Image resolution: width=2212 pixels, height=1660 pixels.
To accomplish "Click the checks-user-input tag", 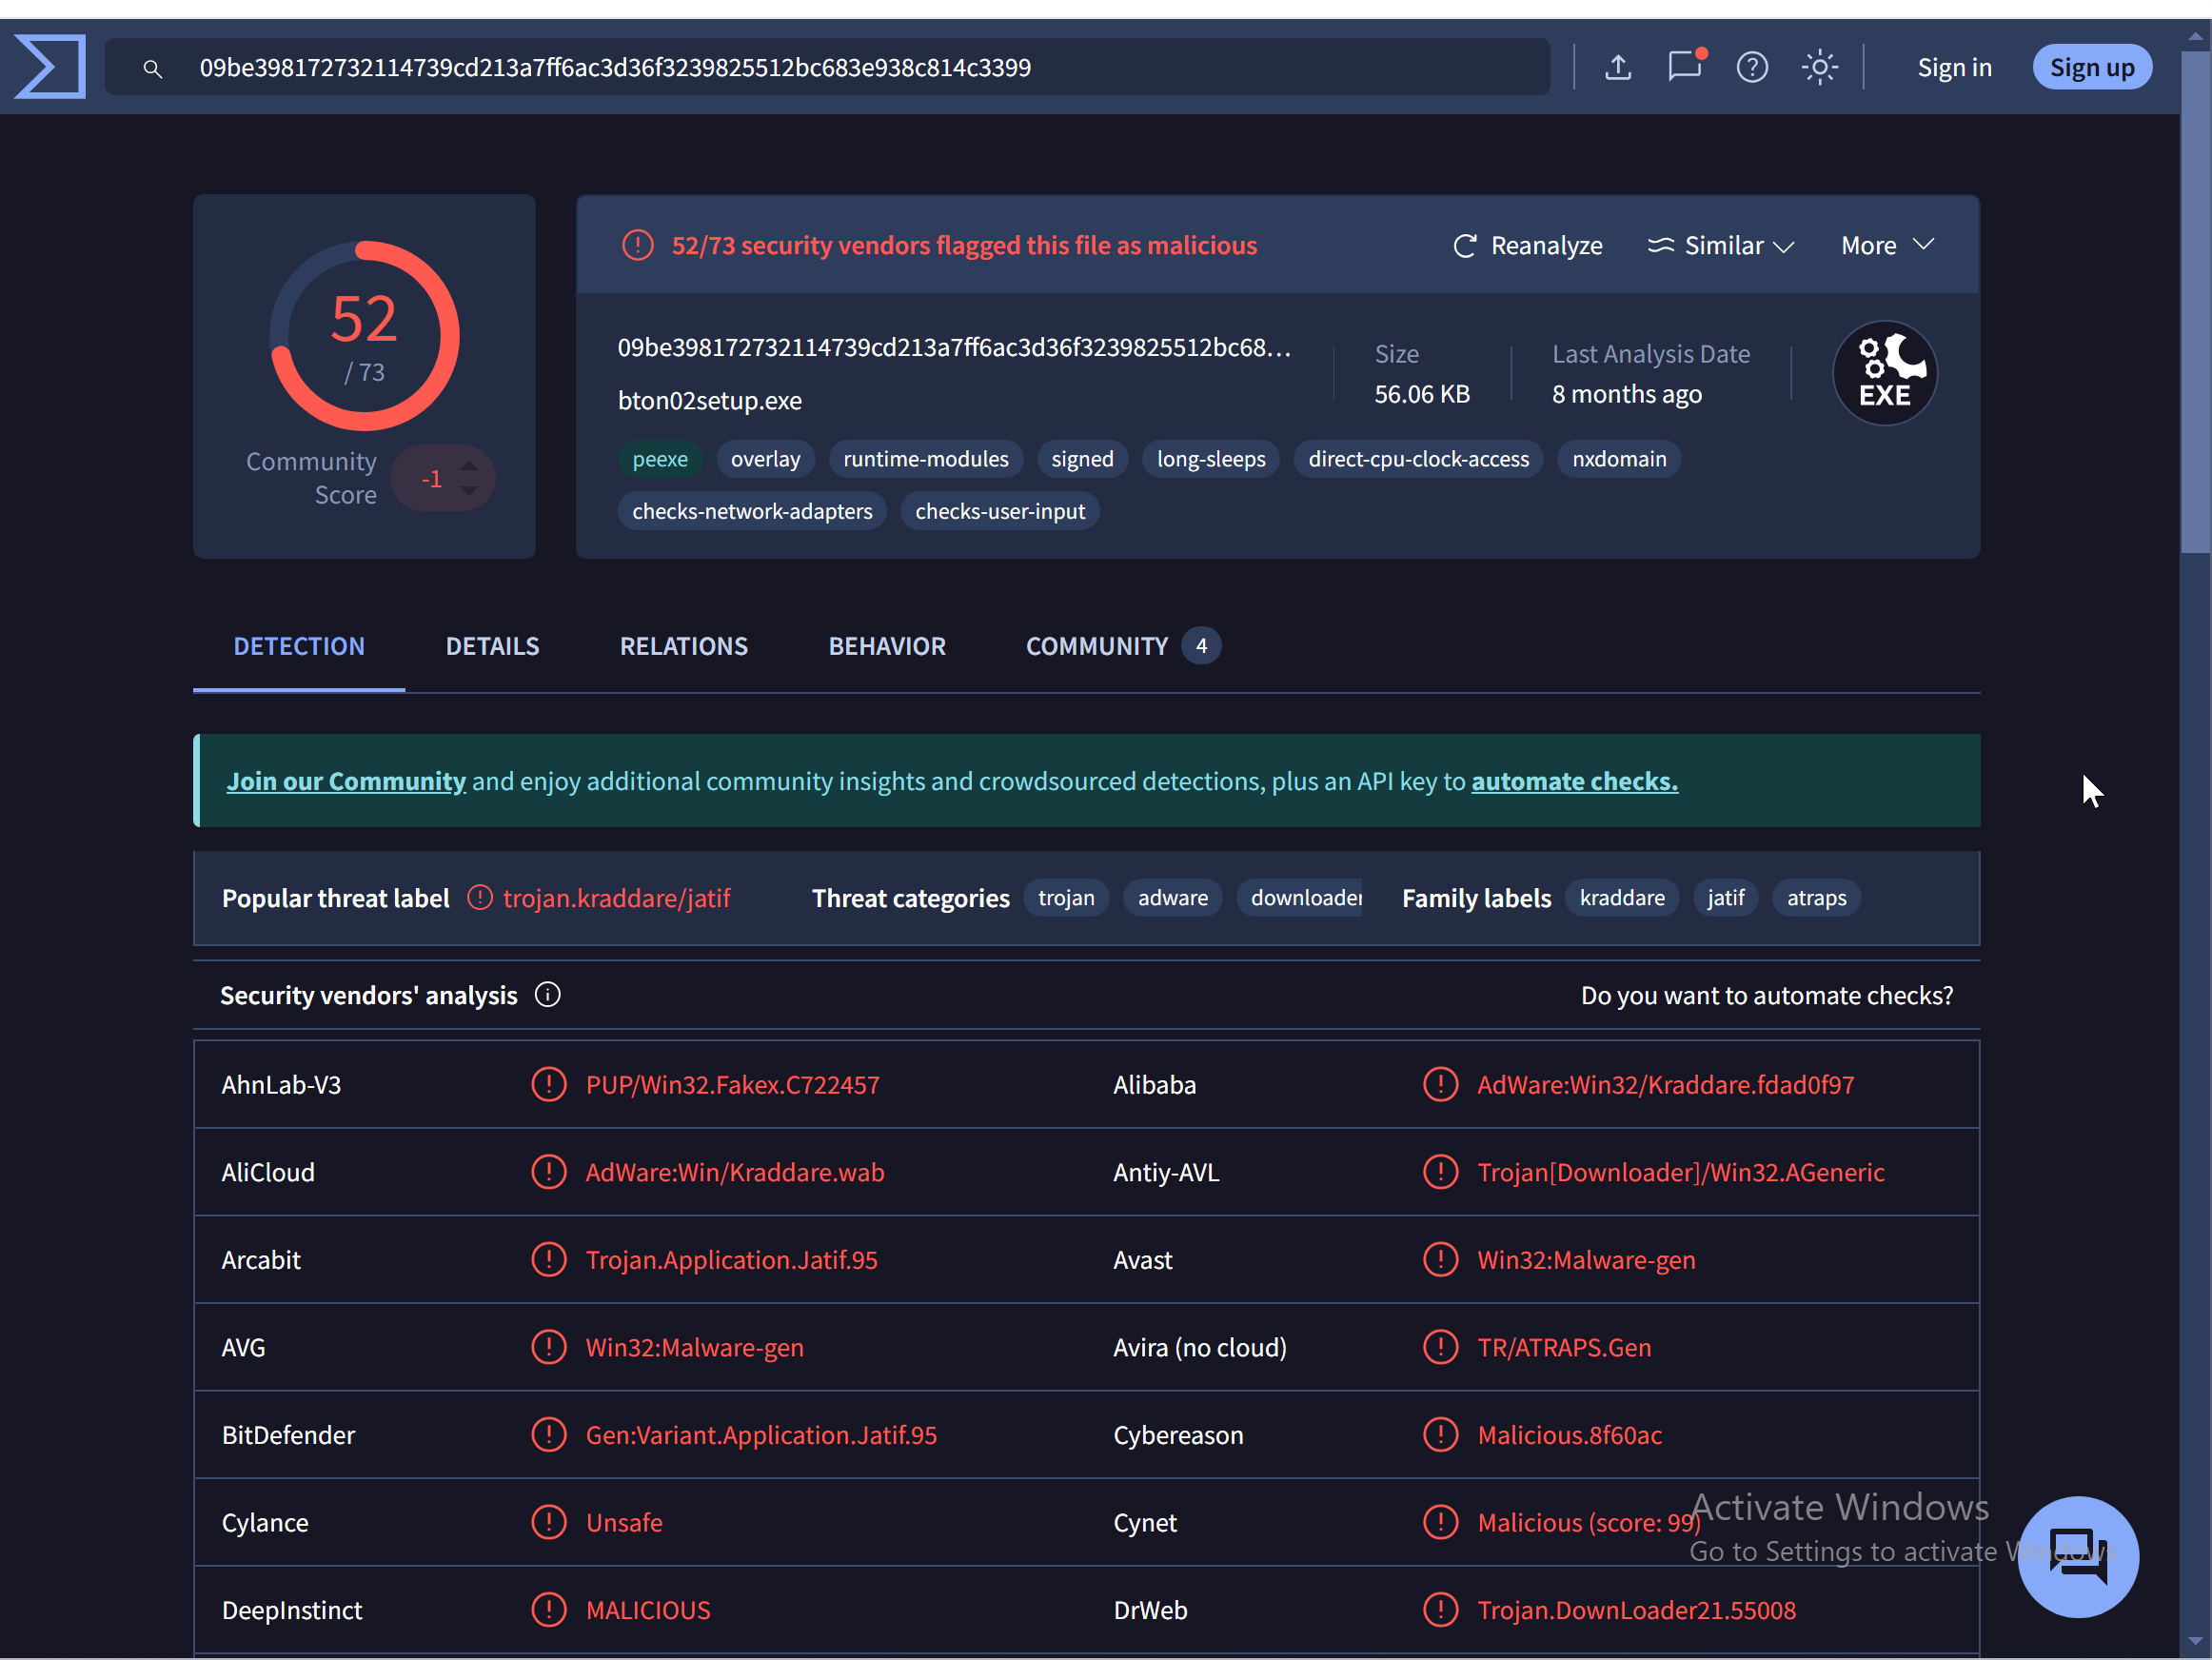I will pos(1000,511).
